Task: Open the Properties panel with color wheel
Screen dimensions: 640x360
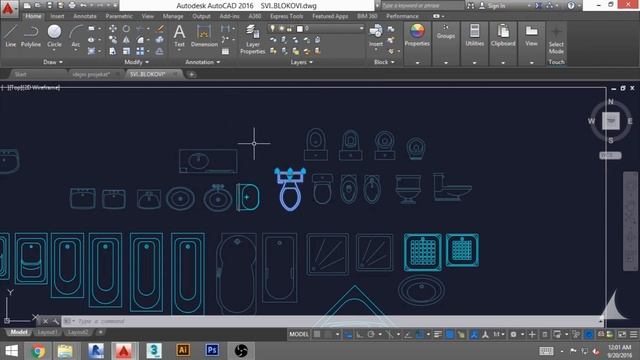Action: (417, 36)
